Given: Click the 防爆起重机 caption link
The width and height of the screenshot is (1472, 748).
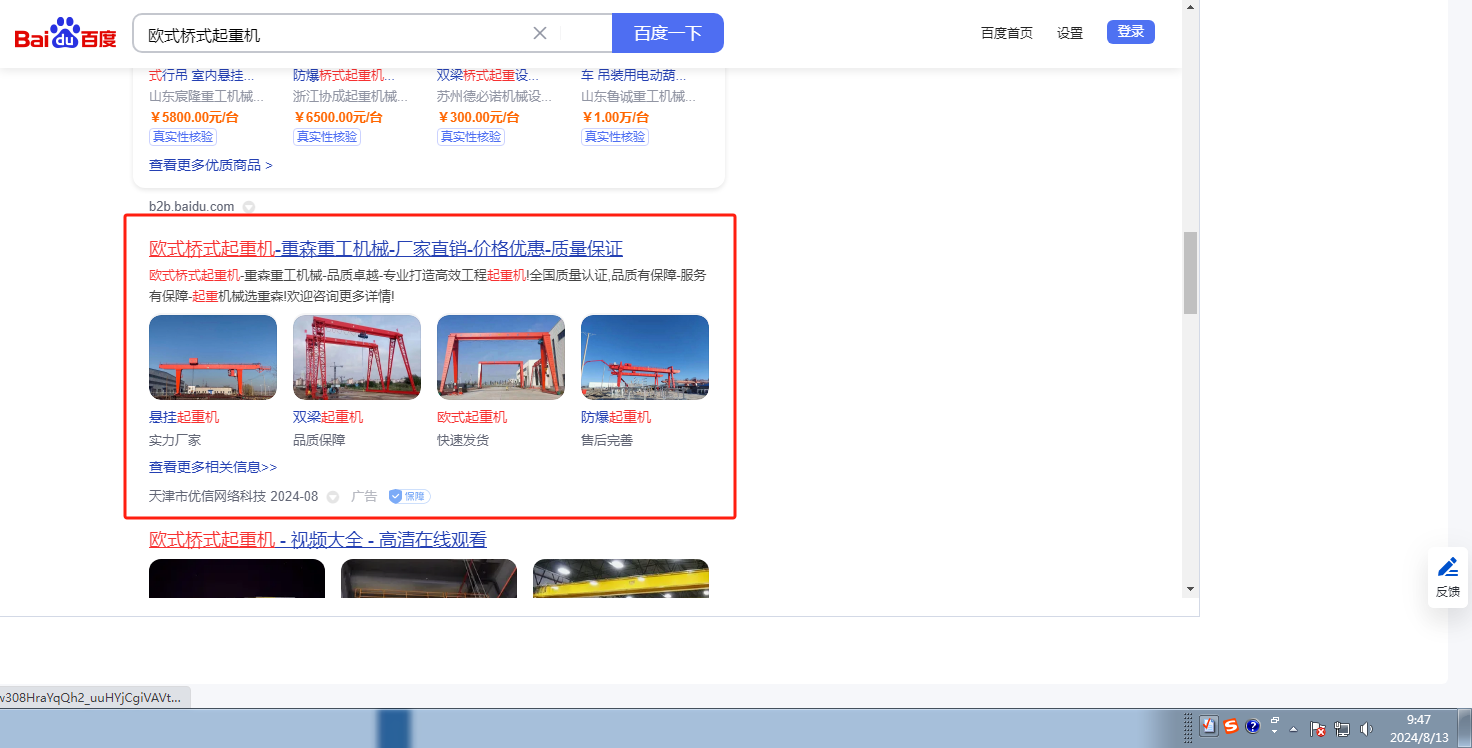Looking at the screenshot, I should [616, 417].
